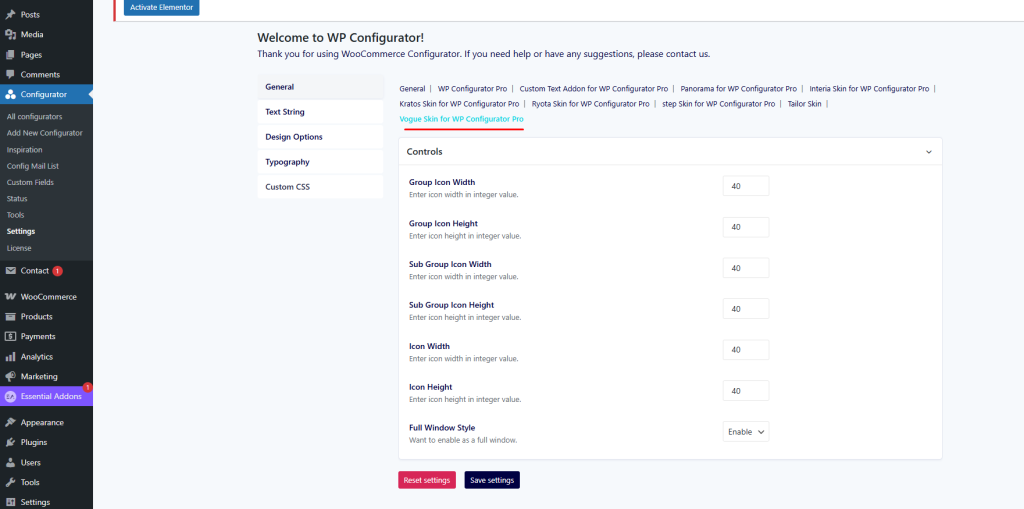Click the WooCommerce logo icon
Image resolution: width=1024 pixels, height=509 pixels.
(10, 297)
